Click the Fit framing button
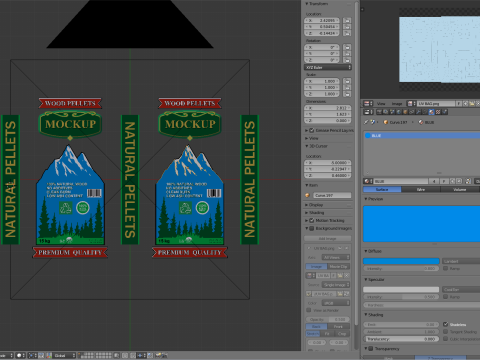The image size is (480, 360). pyautogui.click(x=327, y=333)
